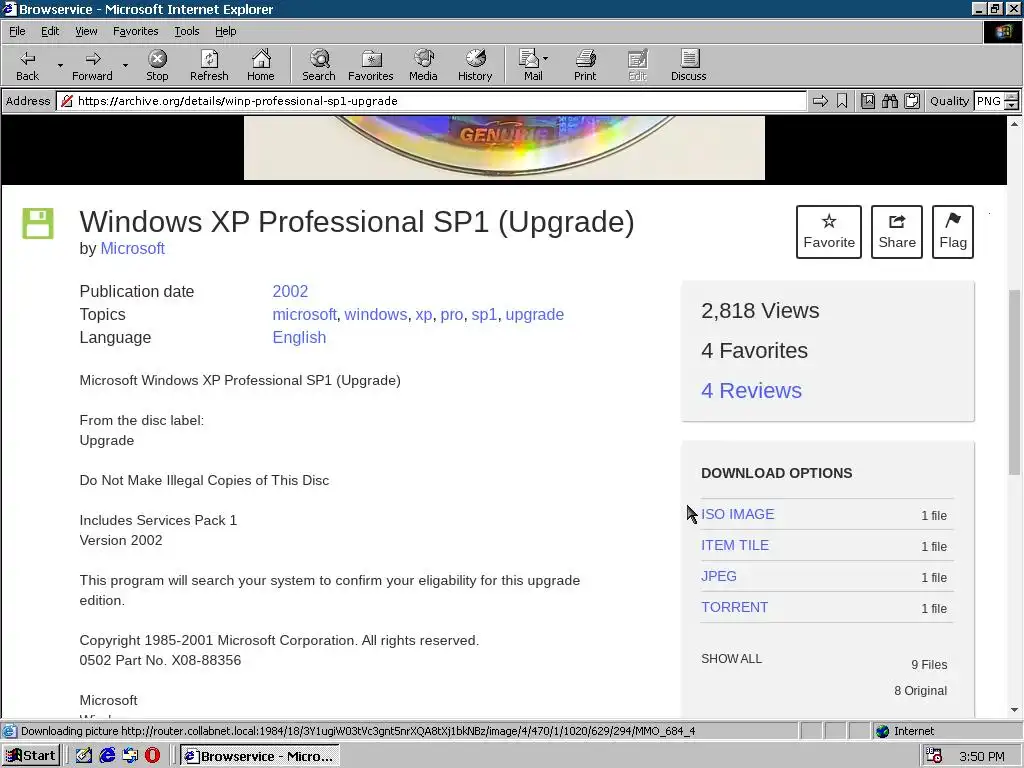Open the Tools menu

point(186,31)
